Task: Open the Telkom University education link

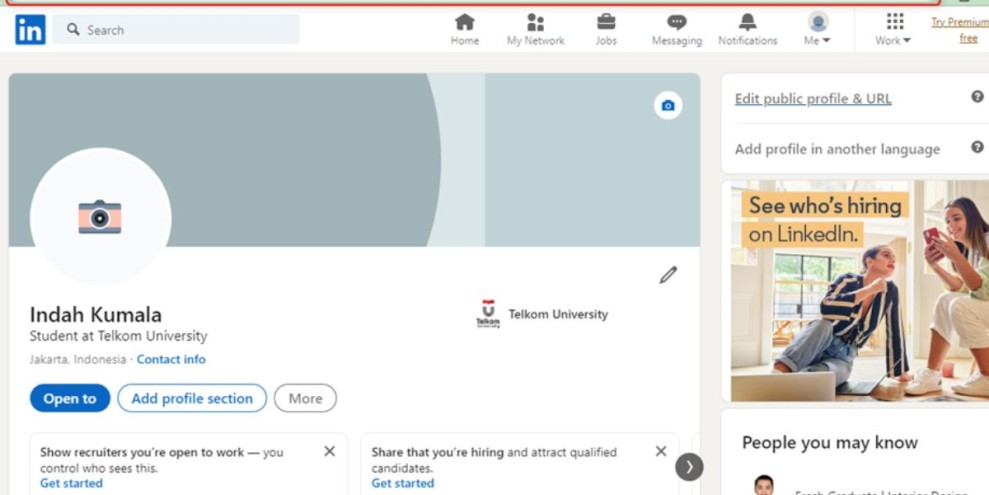Action: [558, 314]
